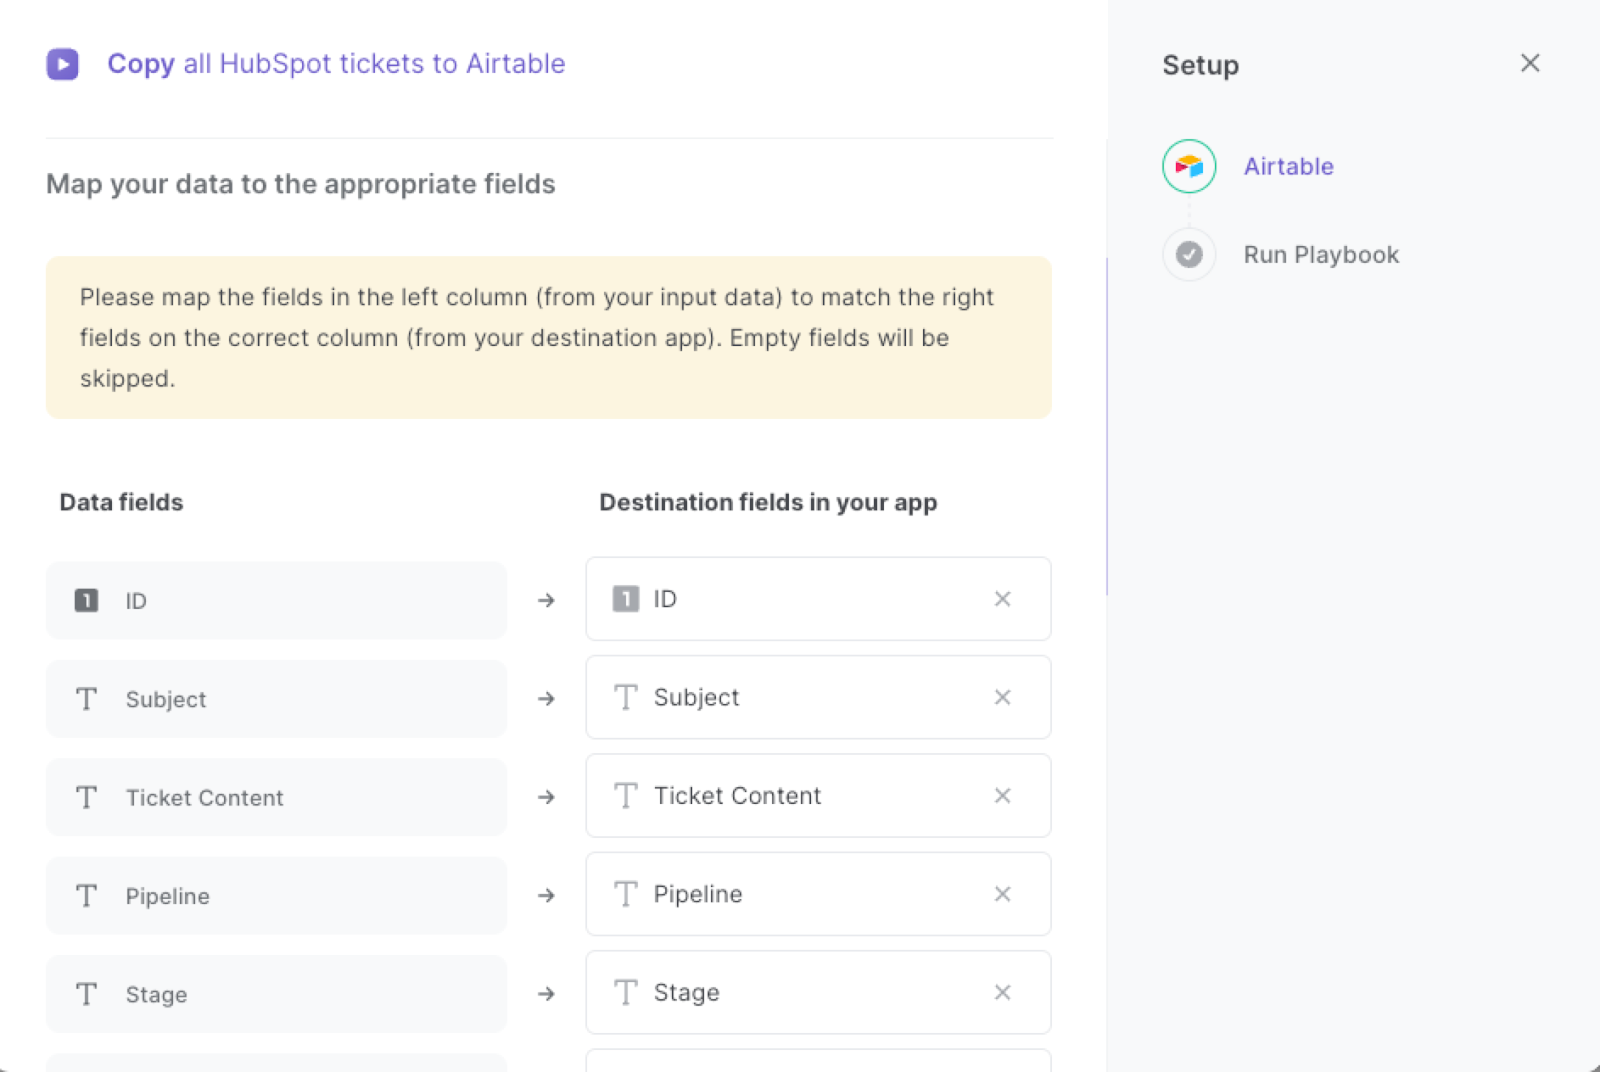Click the arrow between Pipeline fields
This screenshot has width=1600, height=1072.
click(546, 895)
